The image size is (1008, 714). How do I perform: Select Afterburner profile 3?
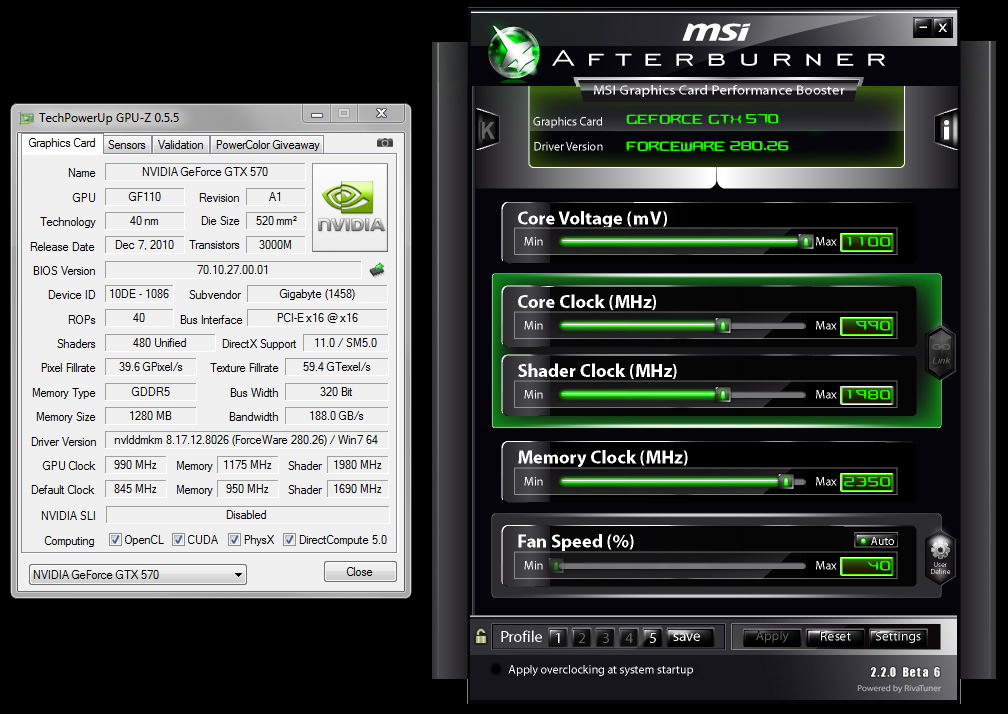click(606, 638)
